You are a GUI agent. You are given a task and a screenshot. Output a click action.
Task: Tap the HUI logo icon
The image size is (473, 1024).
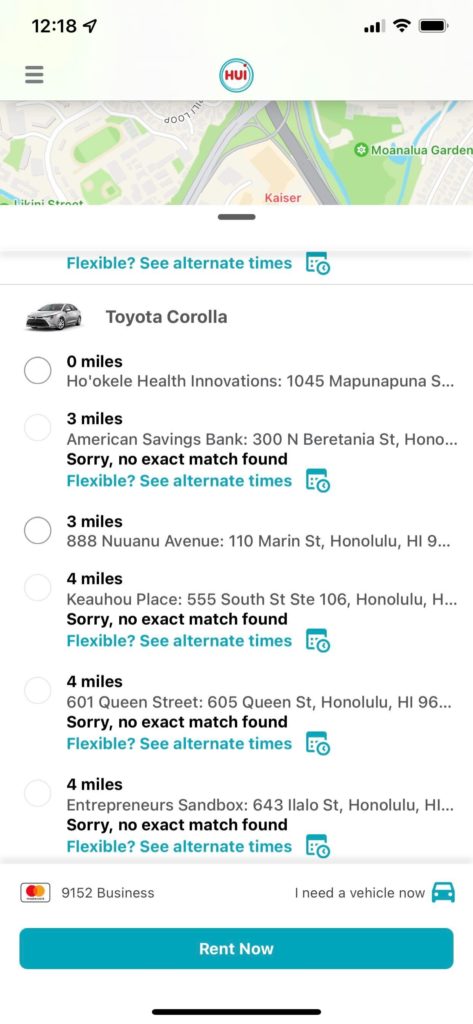[236, 75]
